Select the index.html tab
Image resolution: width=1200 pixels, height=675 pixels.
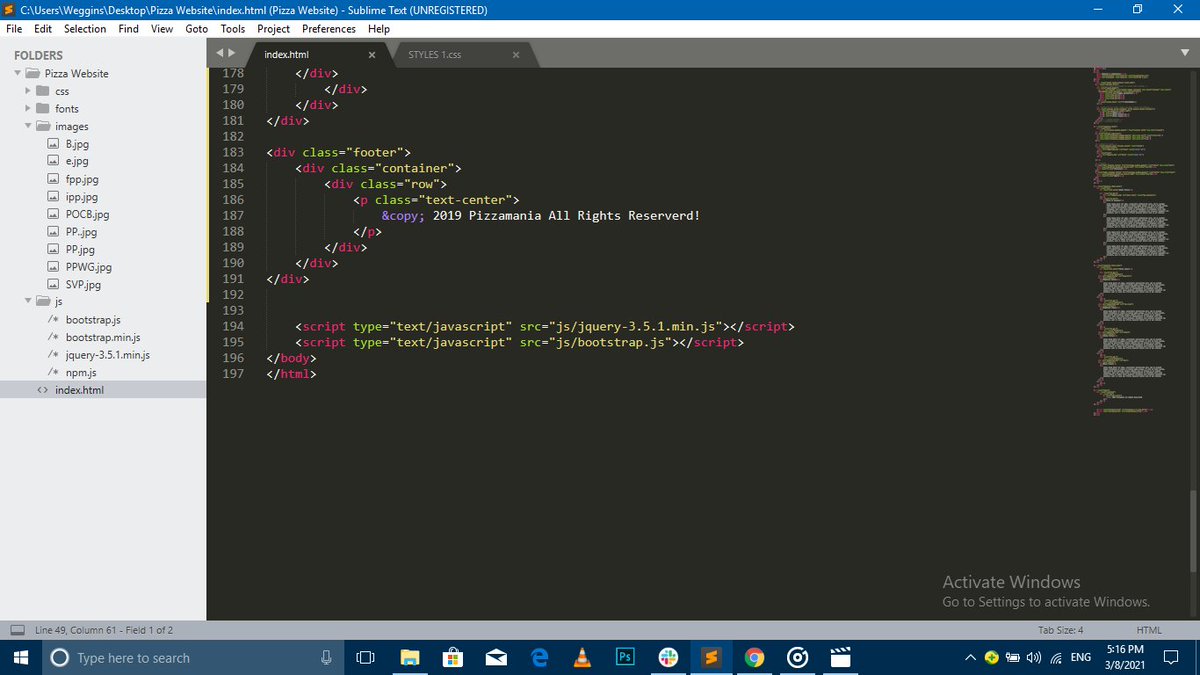pyautogui.click(x=286, y=54)
